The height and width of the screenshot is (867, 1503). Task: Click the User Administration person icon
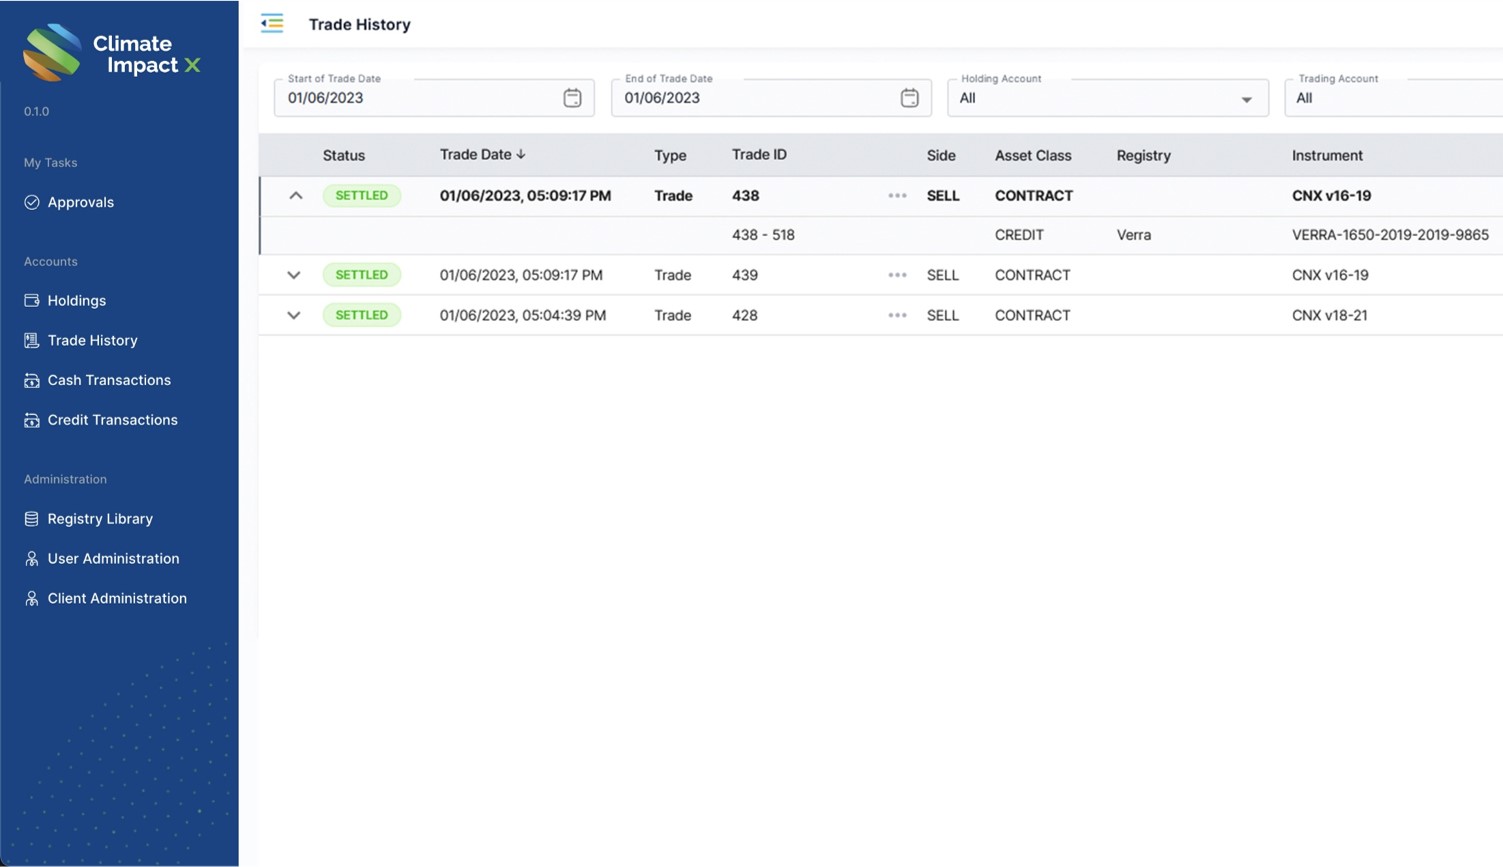32,559
